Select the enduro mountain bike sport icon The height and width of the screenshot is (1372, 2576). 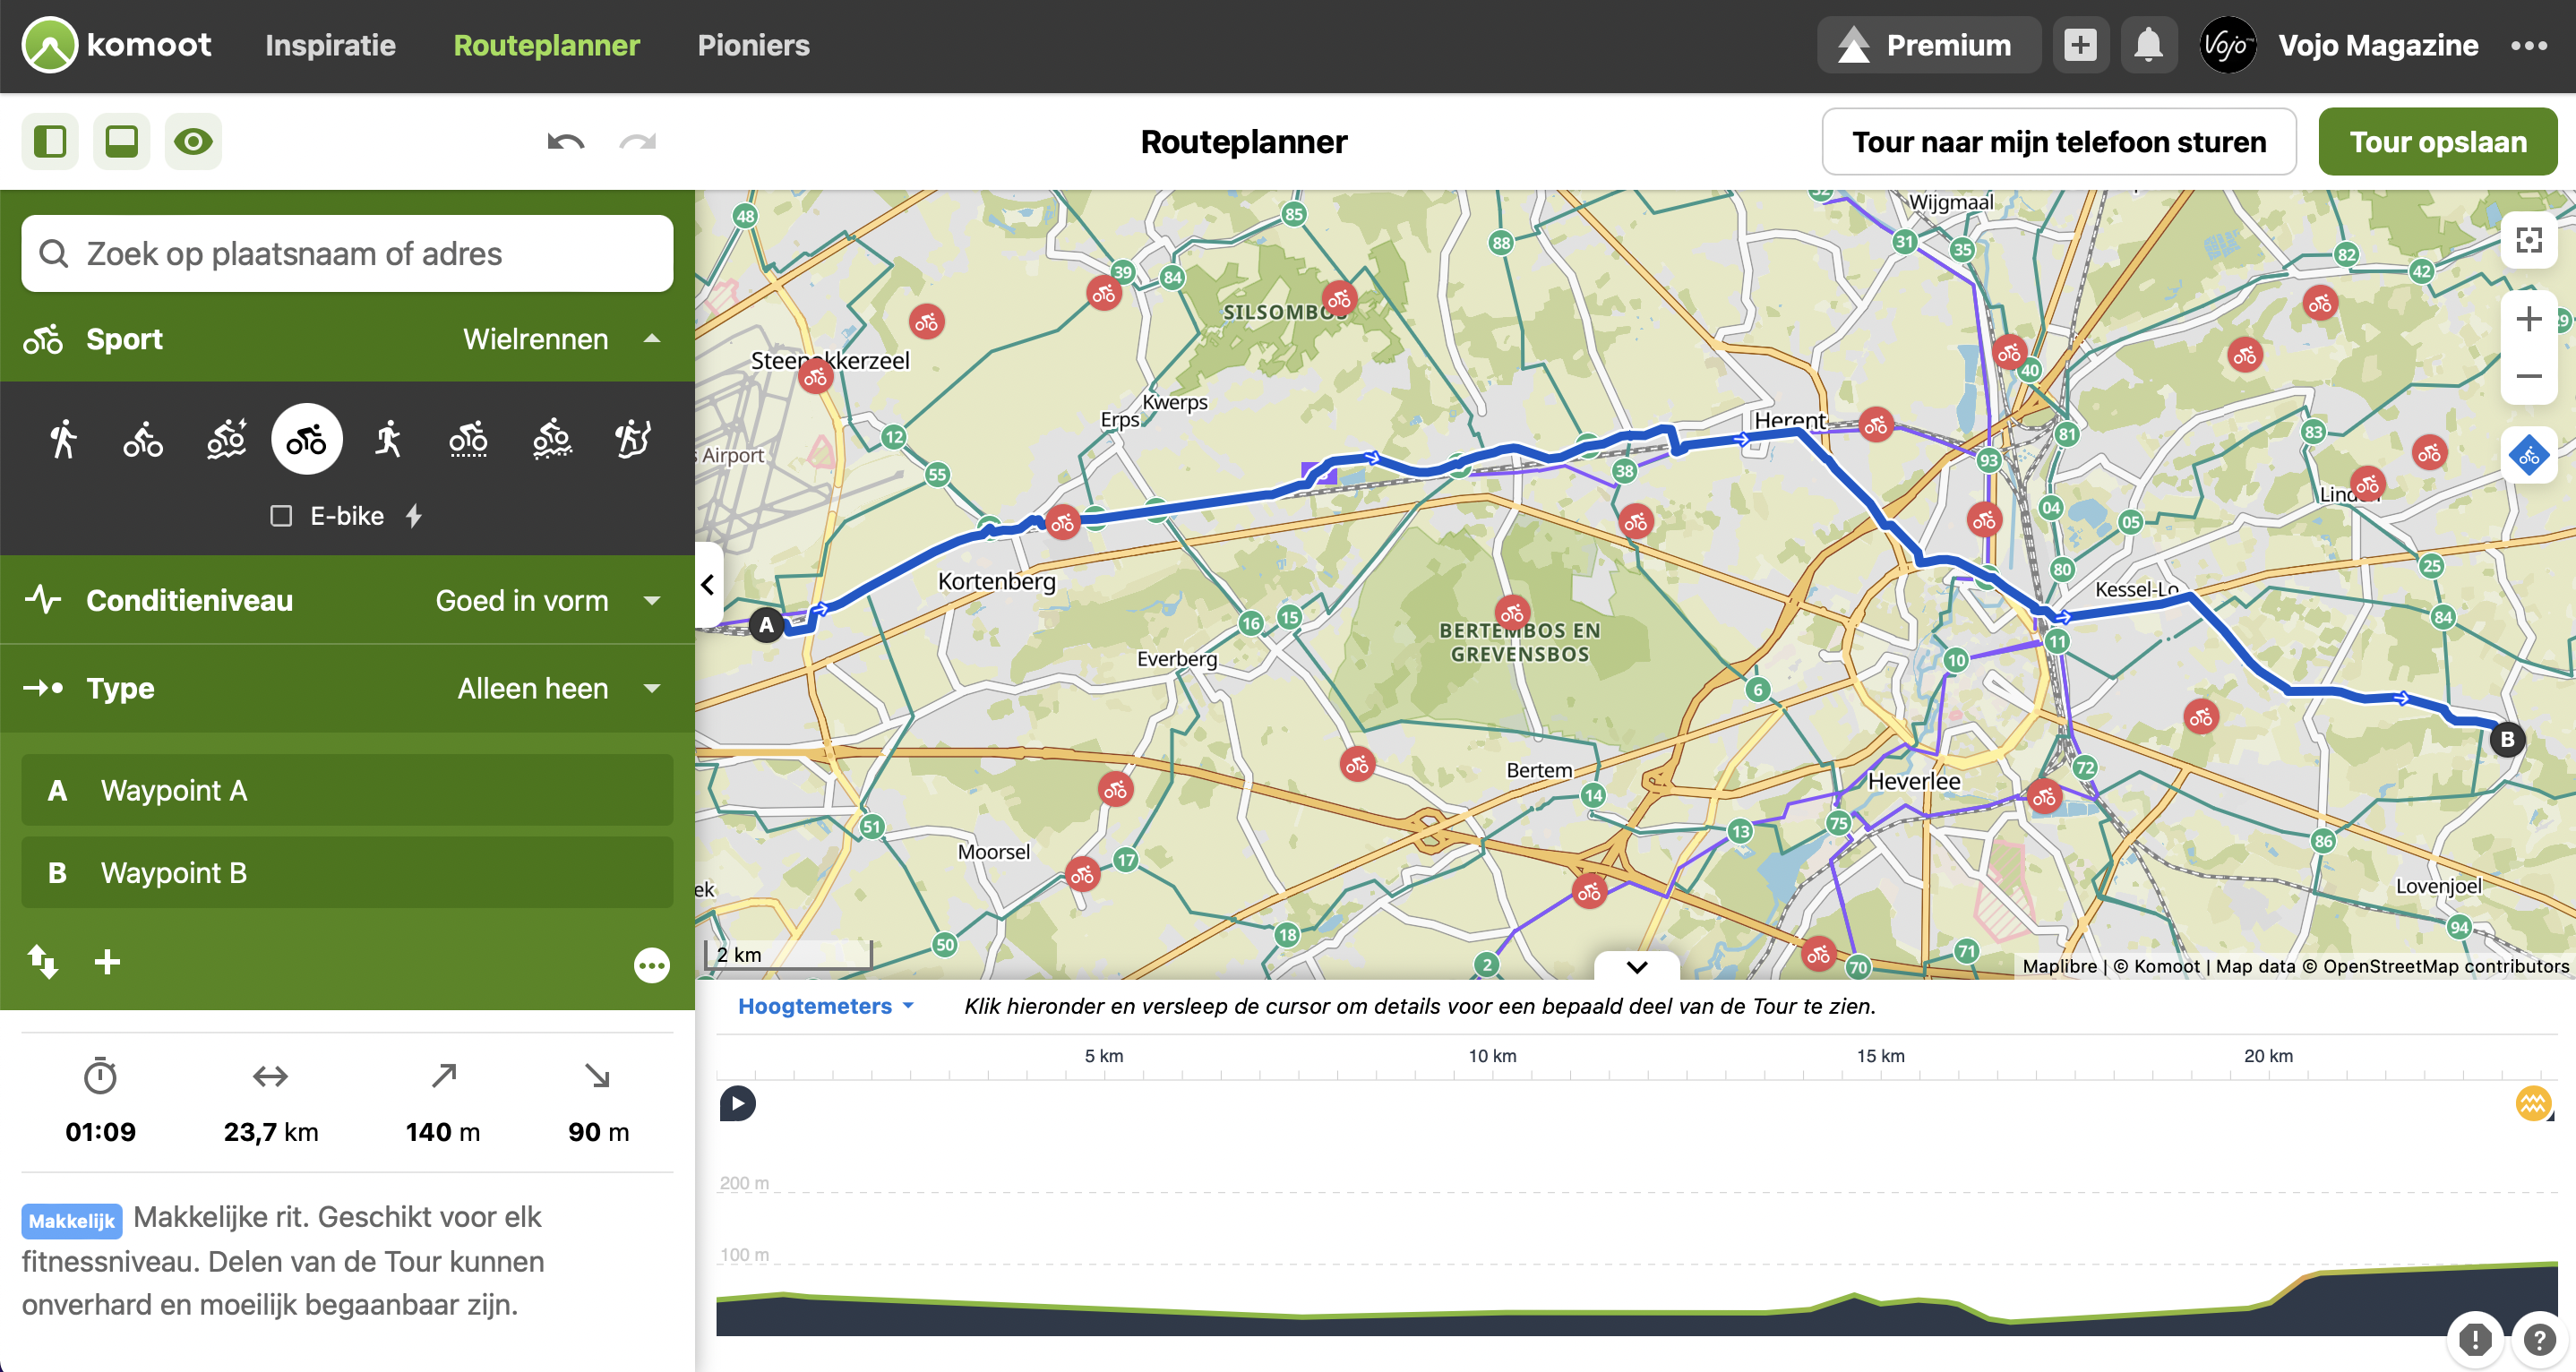pos(552,439)
